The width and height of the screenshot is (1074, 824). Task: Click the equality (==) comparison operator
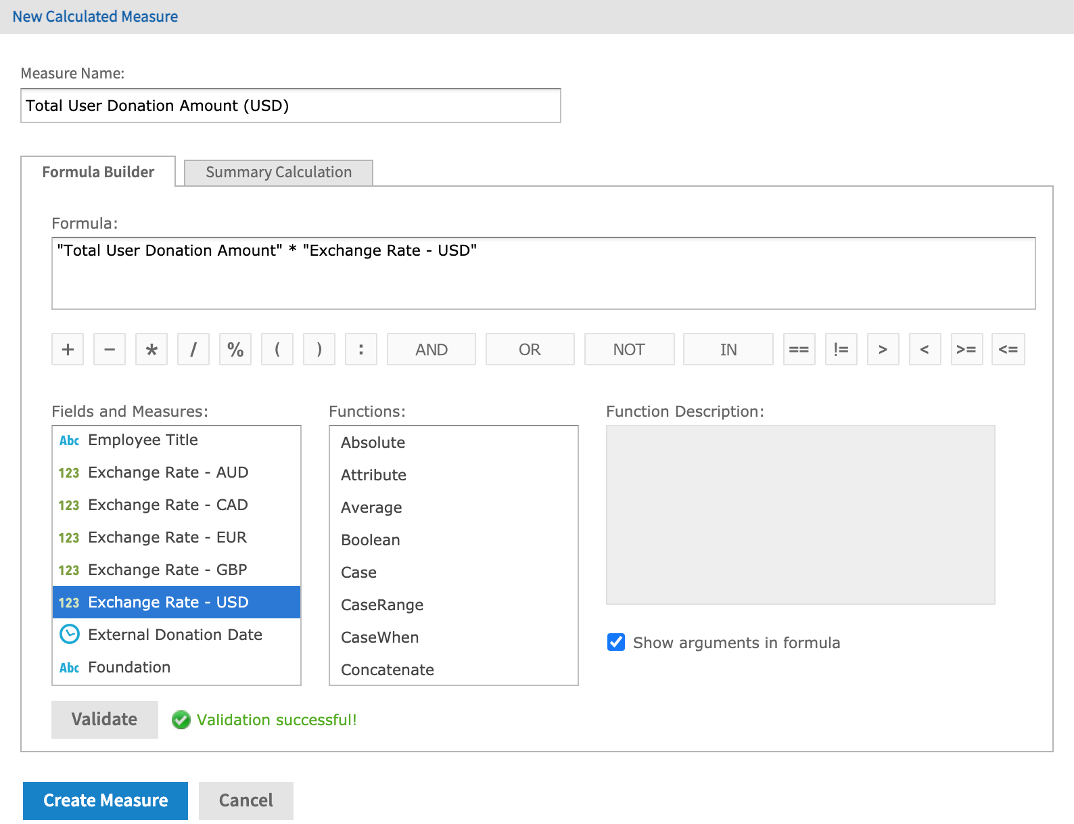(799, 349)
